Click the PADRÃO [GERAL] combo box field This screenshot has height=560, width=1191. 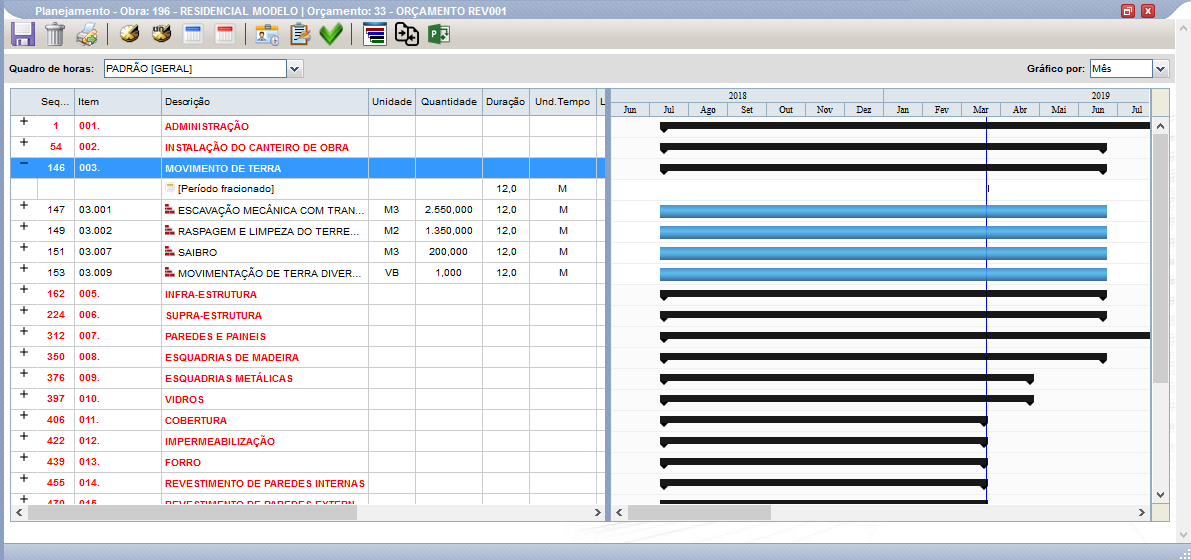(x=195, y=69)
